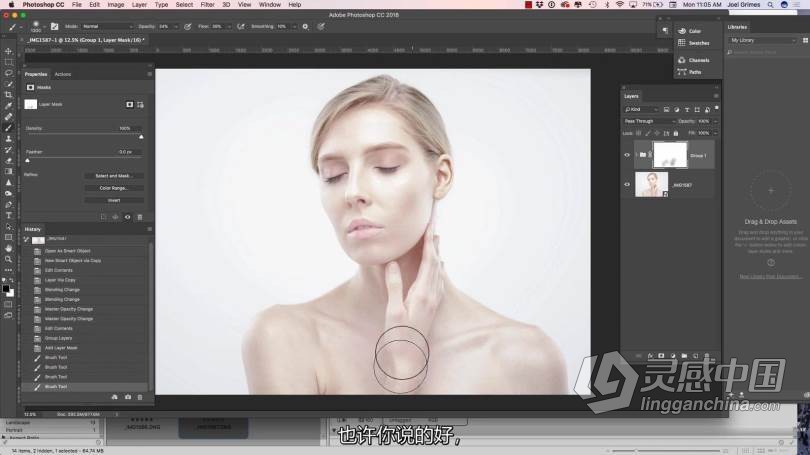Toggle airbrush build-up in options bar
This screenshot has width=810, height=455.
click(x=240, y=26)
